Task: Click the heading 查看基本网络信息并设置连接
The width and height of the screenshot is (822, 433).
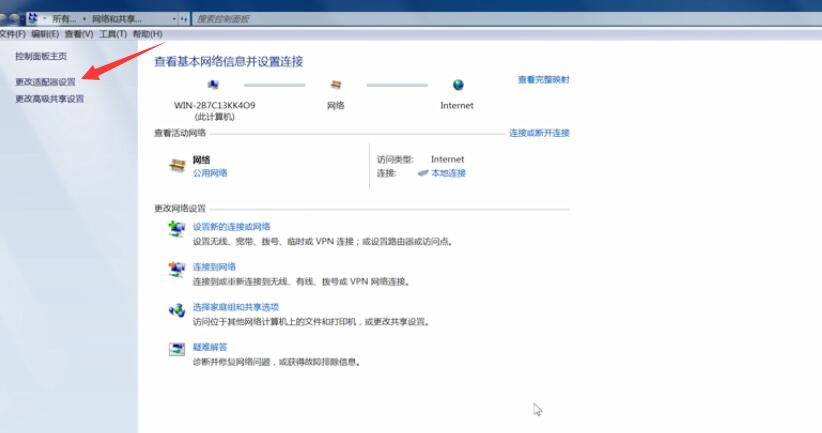Action: [229, 61]
